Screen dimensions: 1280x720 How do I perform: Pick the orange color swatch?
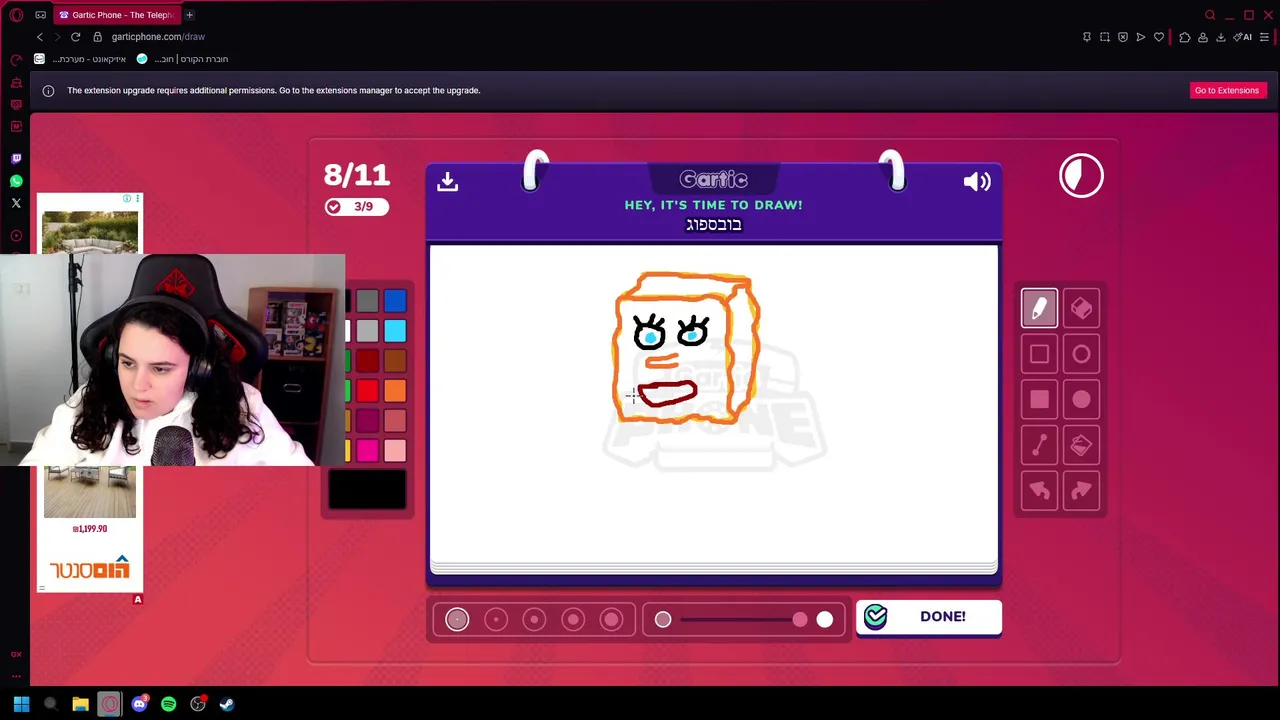(395, 391)
